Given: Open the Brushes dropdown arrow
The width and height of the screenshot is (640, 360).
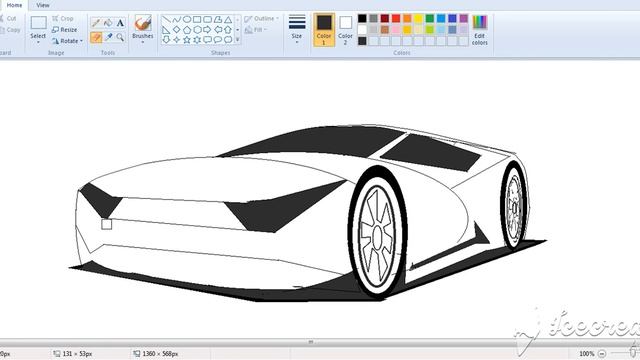Looking at the screenshot, I should (x=143, y=42).
